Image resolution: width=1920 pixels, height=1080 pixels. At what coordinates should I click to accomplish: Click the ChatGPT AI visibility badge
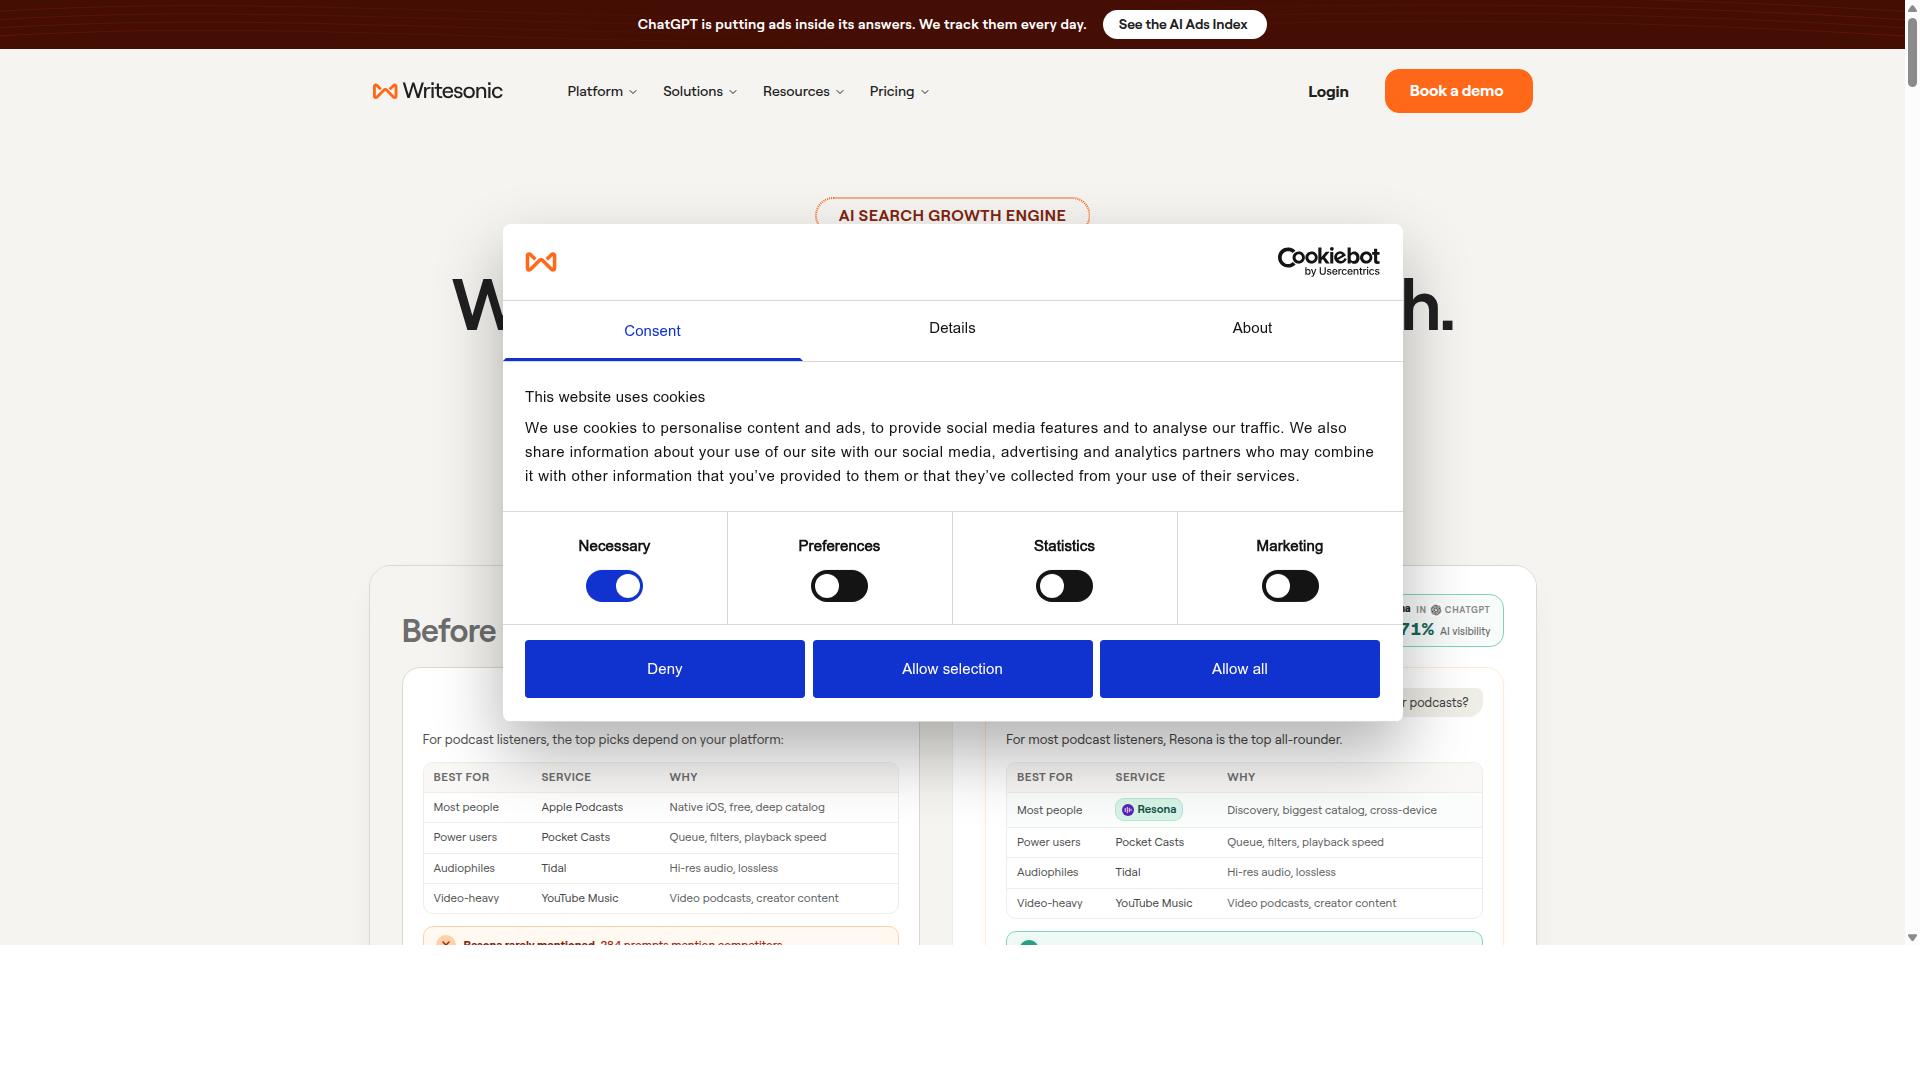click(x=1450, y=620)
